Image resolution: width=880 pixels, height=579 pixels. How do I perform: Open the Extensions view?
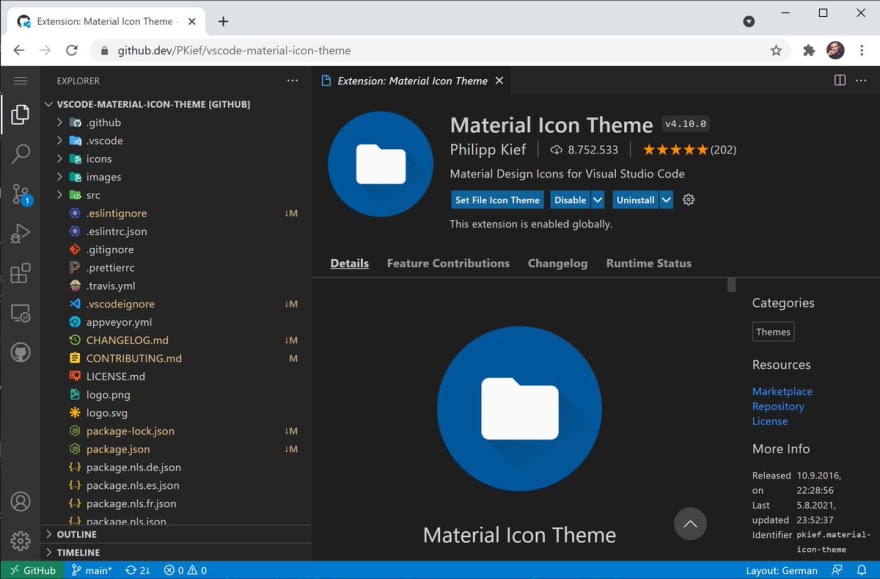pos(20,273)
